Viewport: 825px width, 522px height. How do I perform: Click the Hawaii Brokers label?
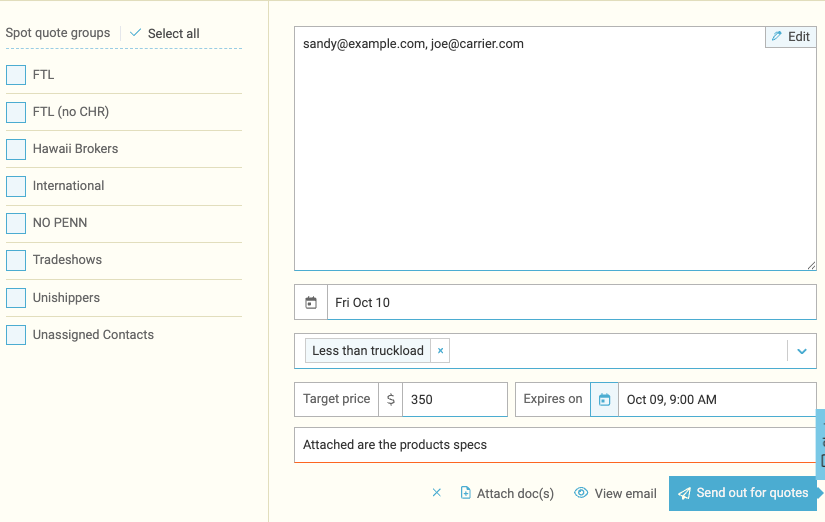75,149
